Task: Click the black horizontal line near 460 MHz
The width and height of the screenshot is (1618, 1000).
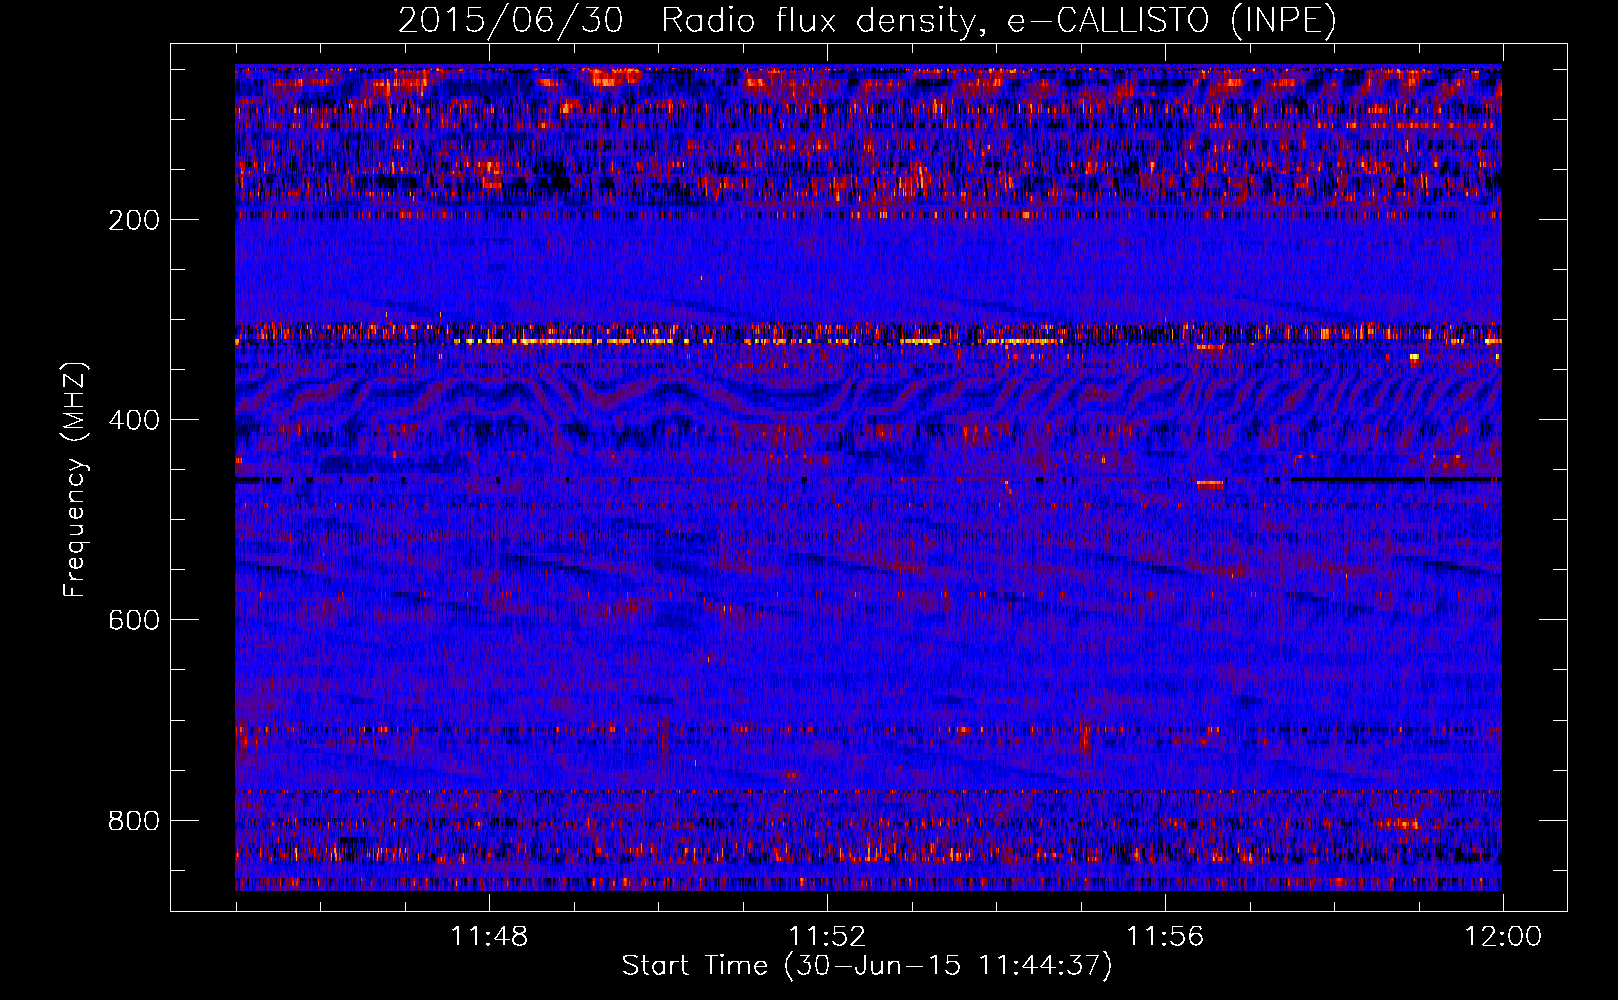Action: pyautogui.click(x=1395, y=480)
